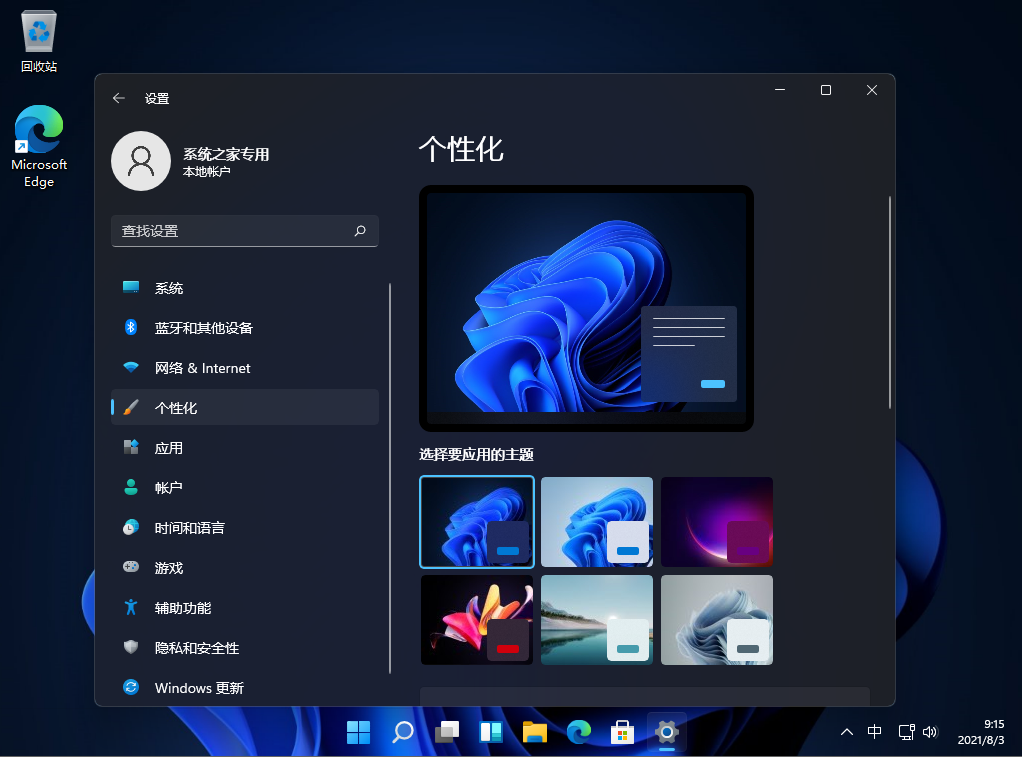Image resolution: width=1022 pixels, height=757 pixels.
Task: Open the Recycle Bin desktop icon
Action: pyautogui.click(x=39, y=42)
